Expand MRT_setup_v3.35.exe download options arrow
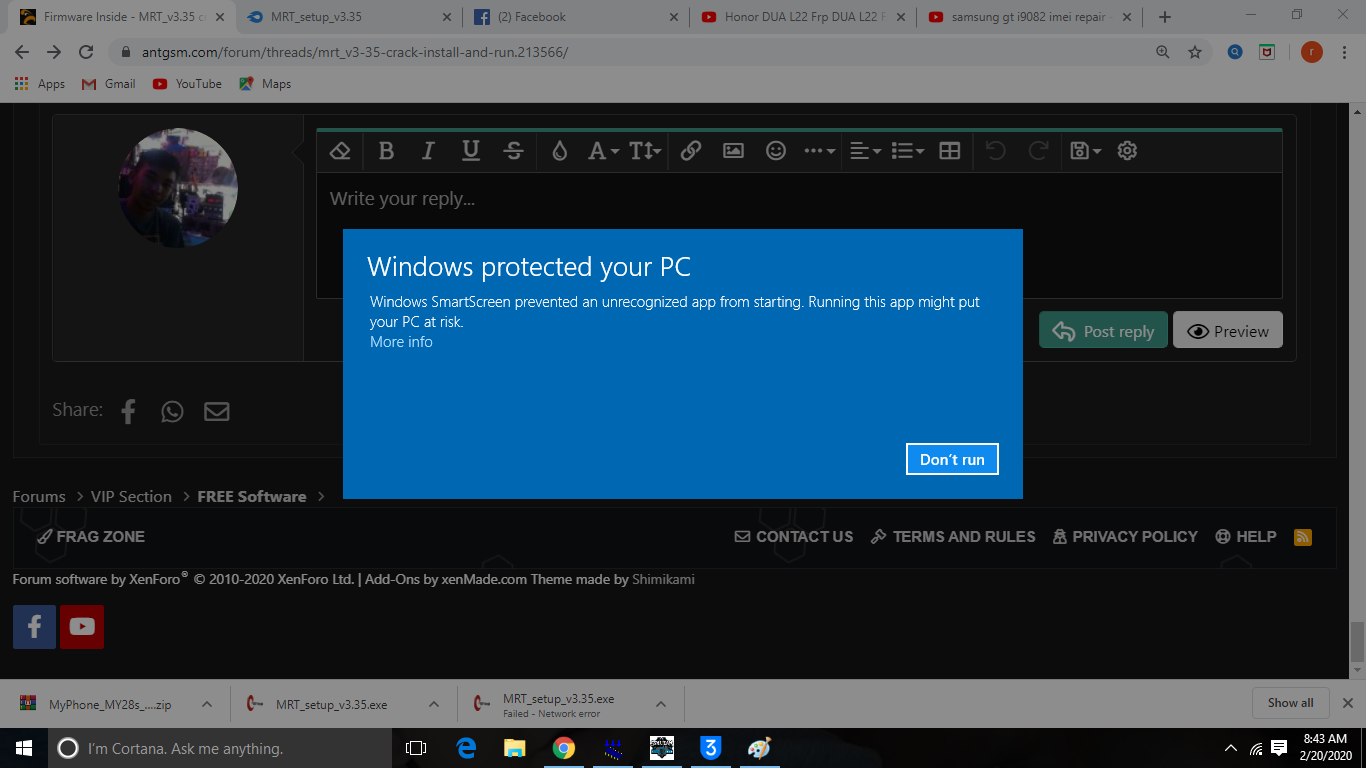The height and width of the screenshot is (768, 1366). tap(433, 704)
